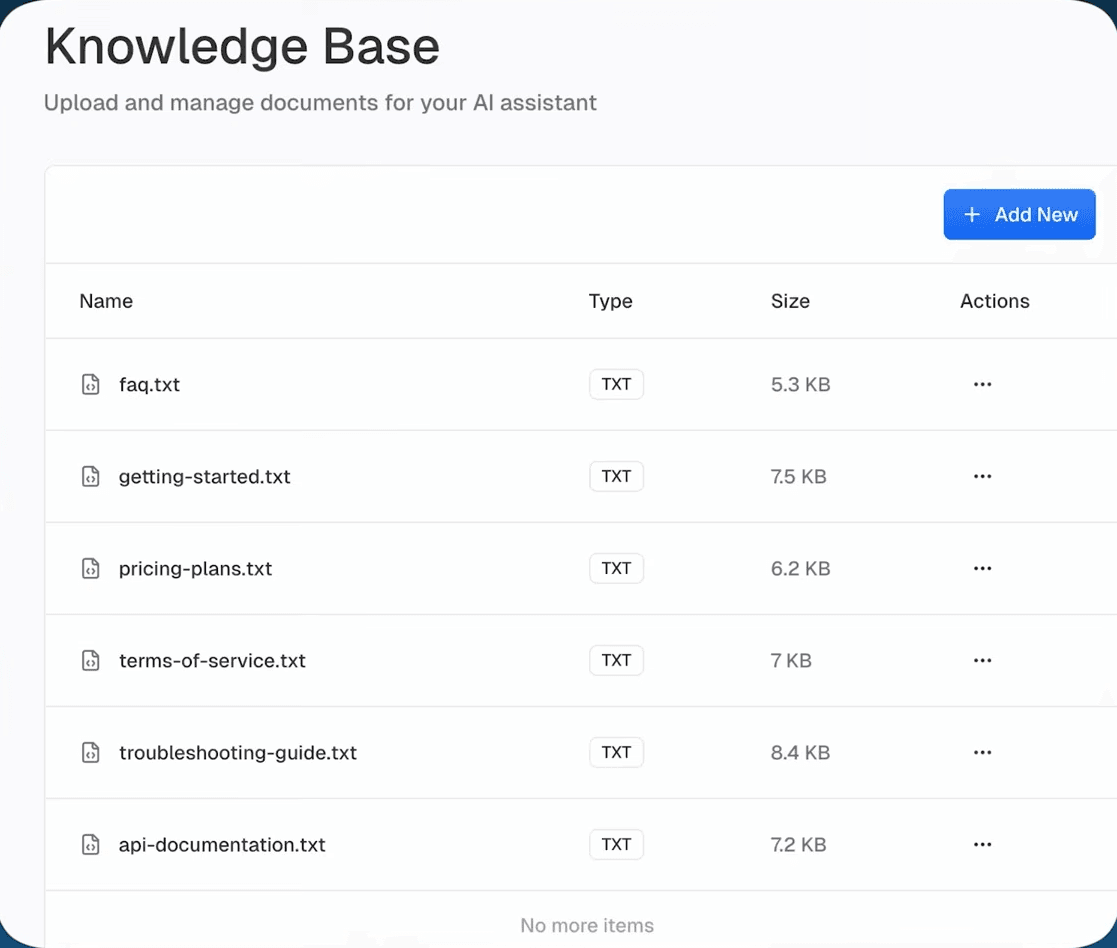Click the plus icon in Add New
1117x948 pixels.
pos(971,215)
